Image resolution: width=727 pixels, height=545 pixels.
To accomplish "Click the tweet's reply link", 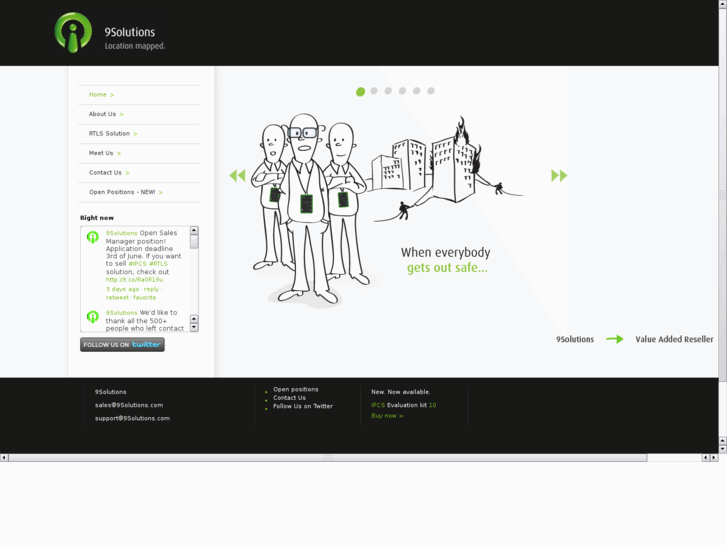I will point(151,289).
